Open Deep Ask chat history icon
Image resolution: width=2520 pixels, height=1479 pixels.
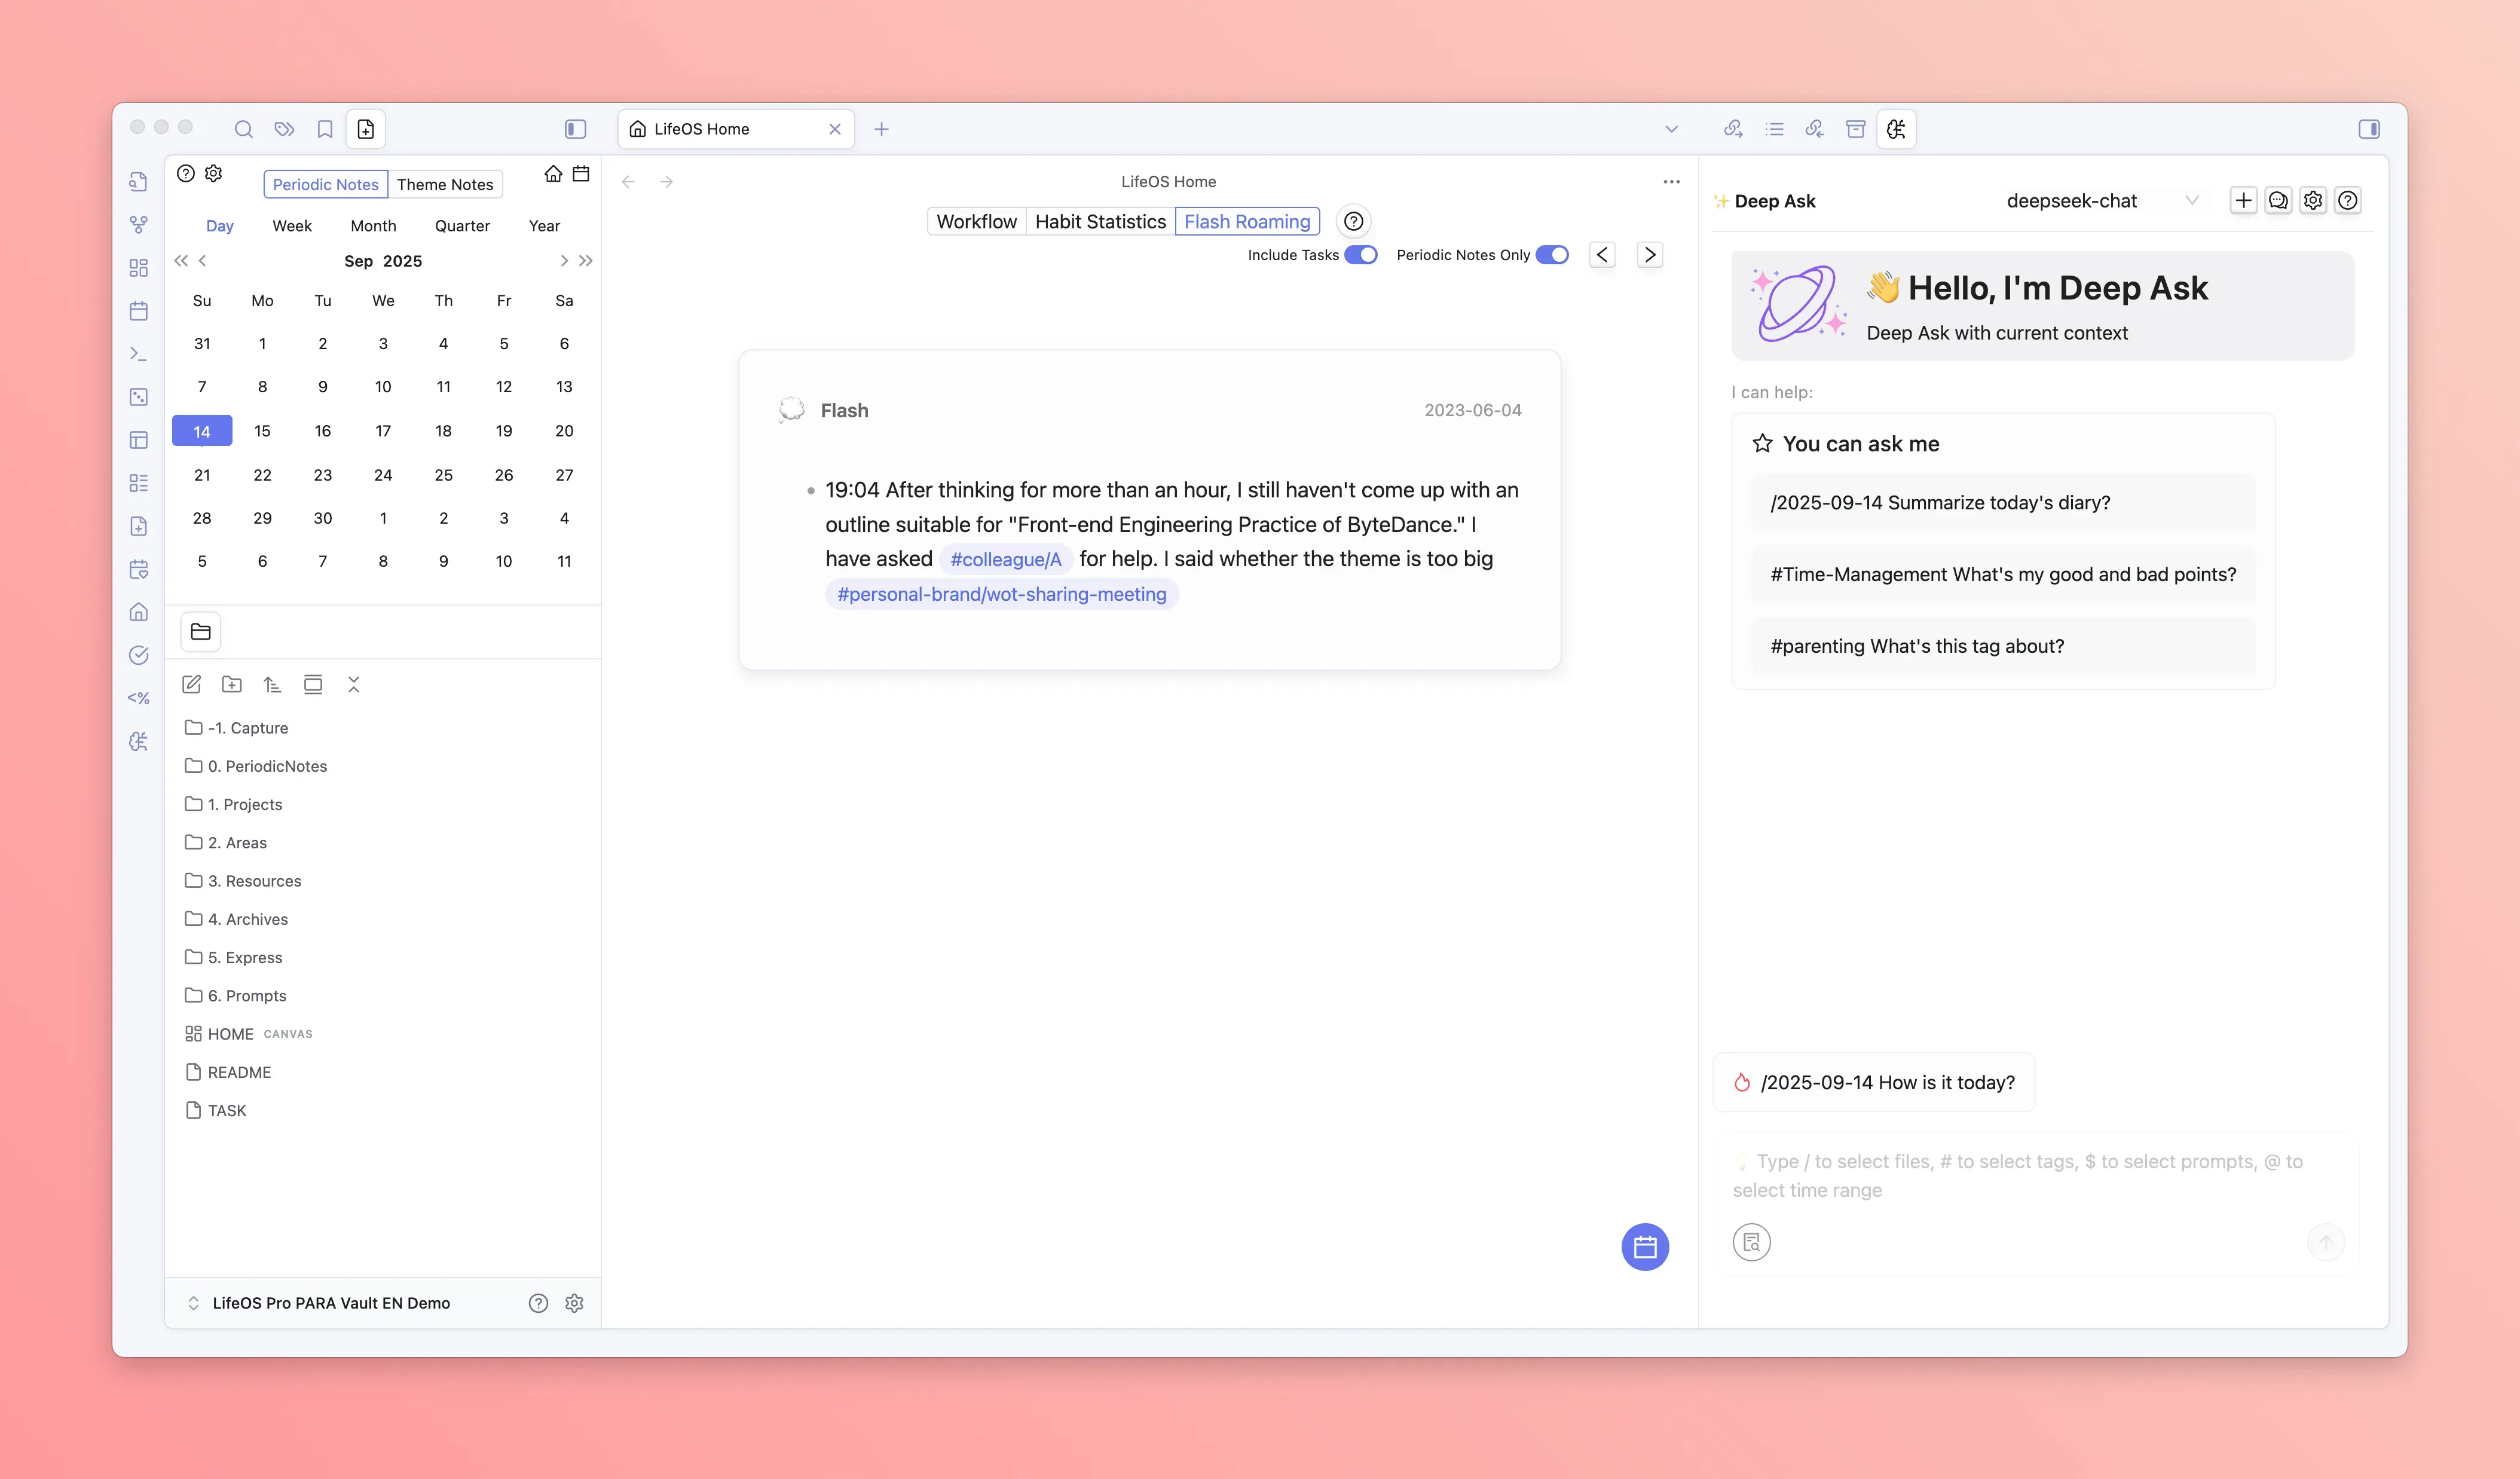coord(2278,200)
